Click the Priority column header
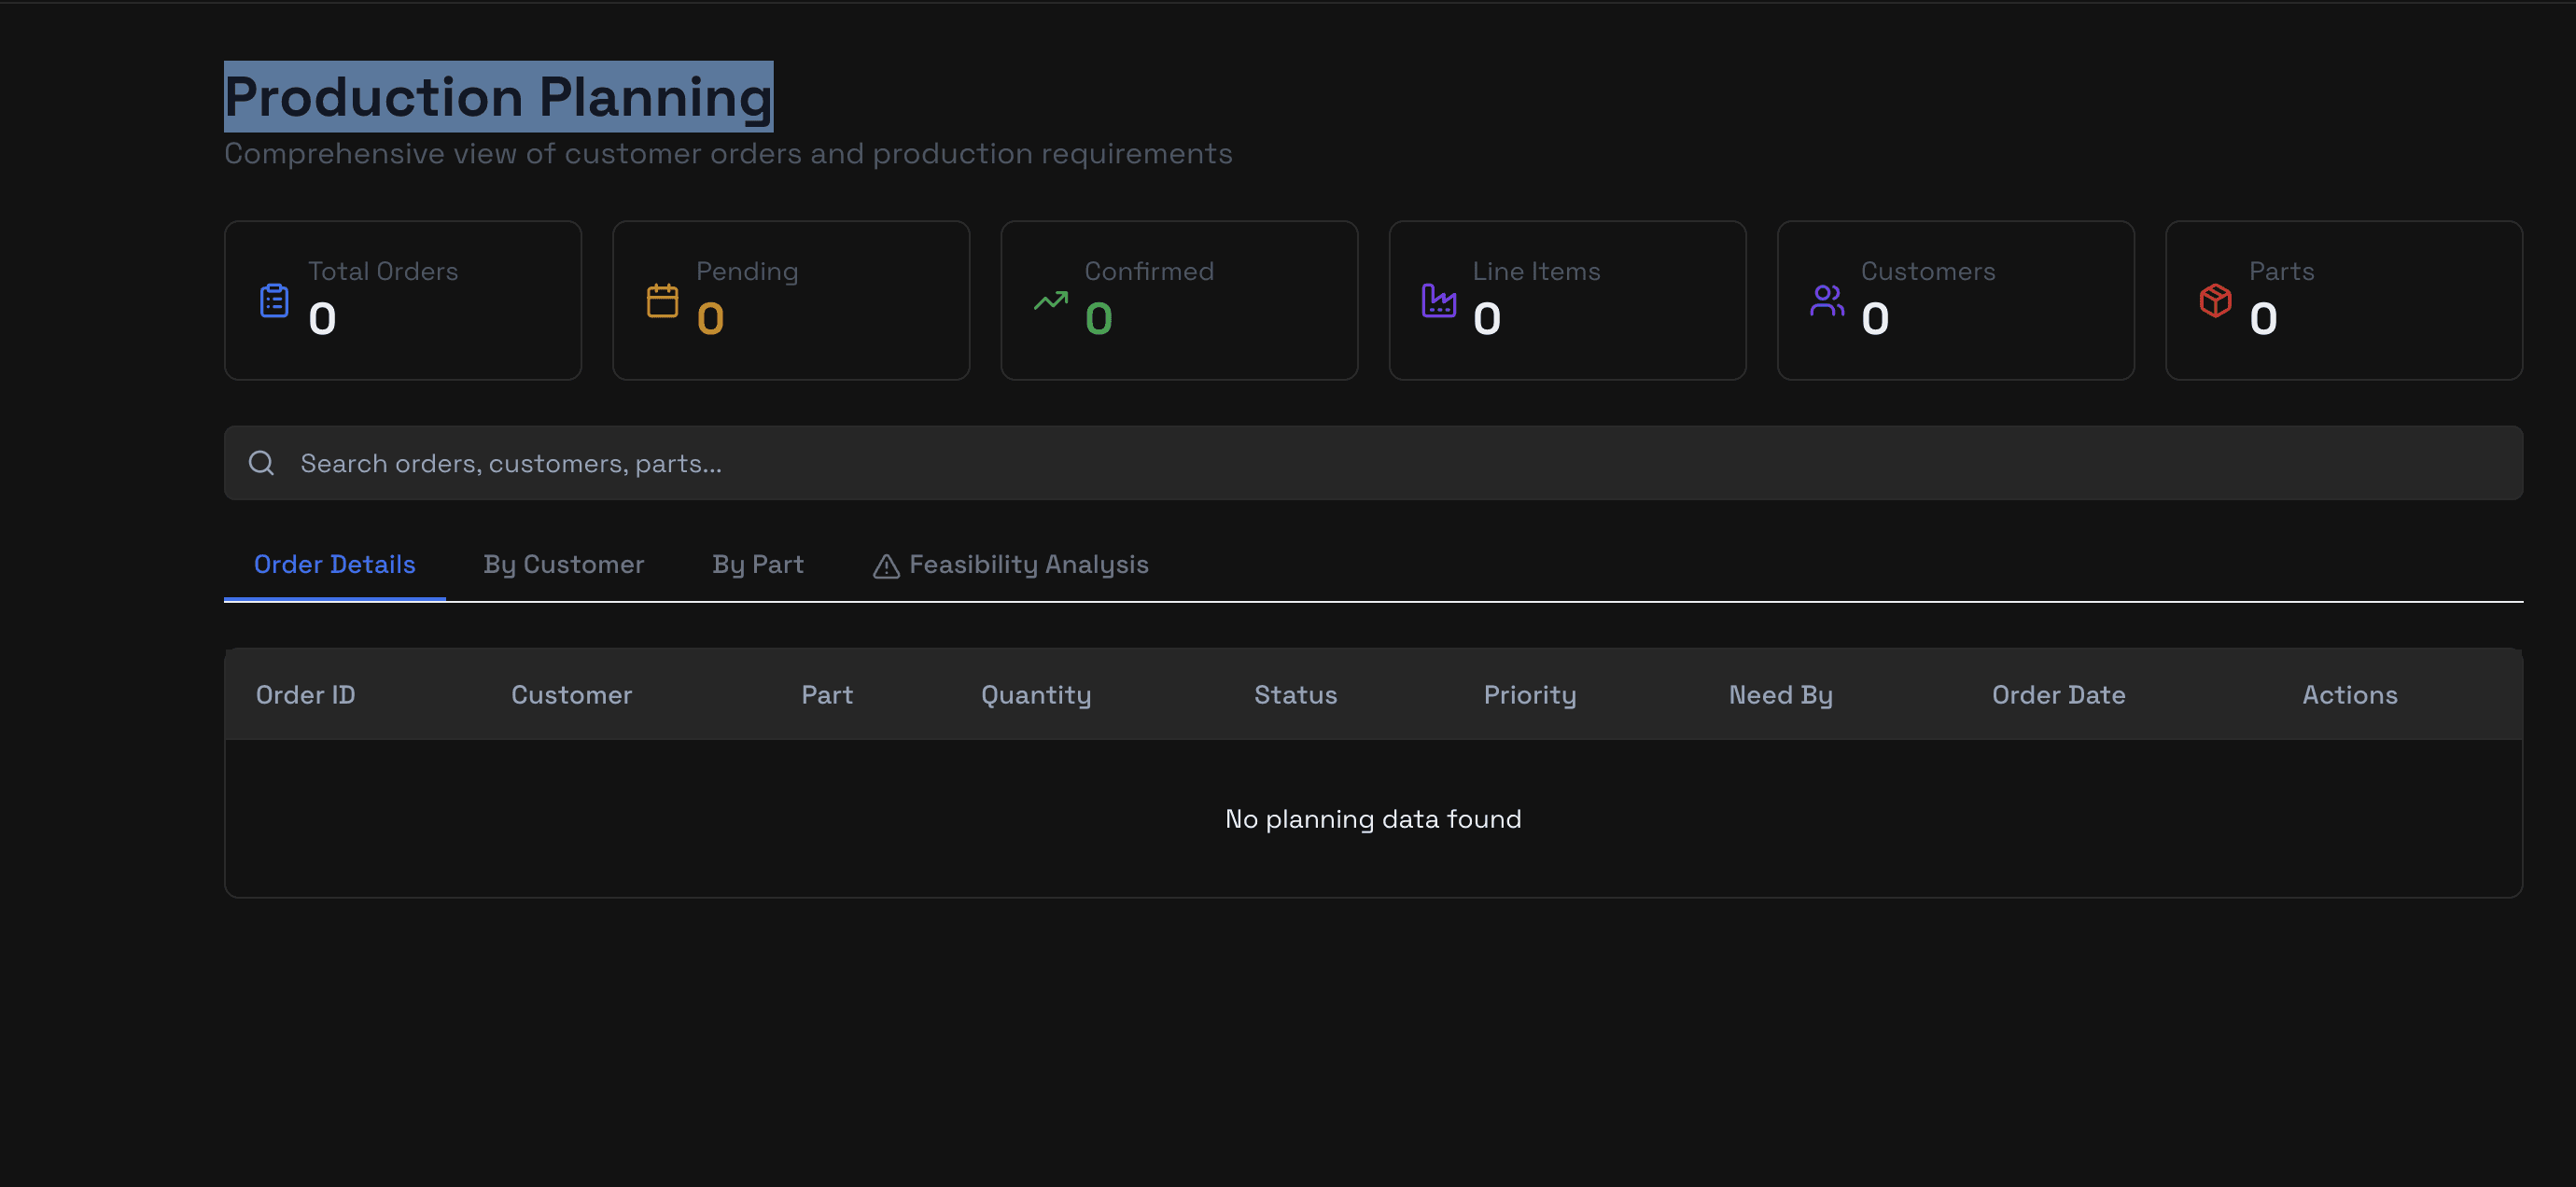Viewport: 2576px width, 1187px height. (x=1529, y=695)
